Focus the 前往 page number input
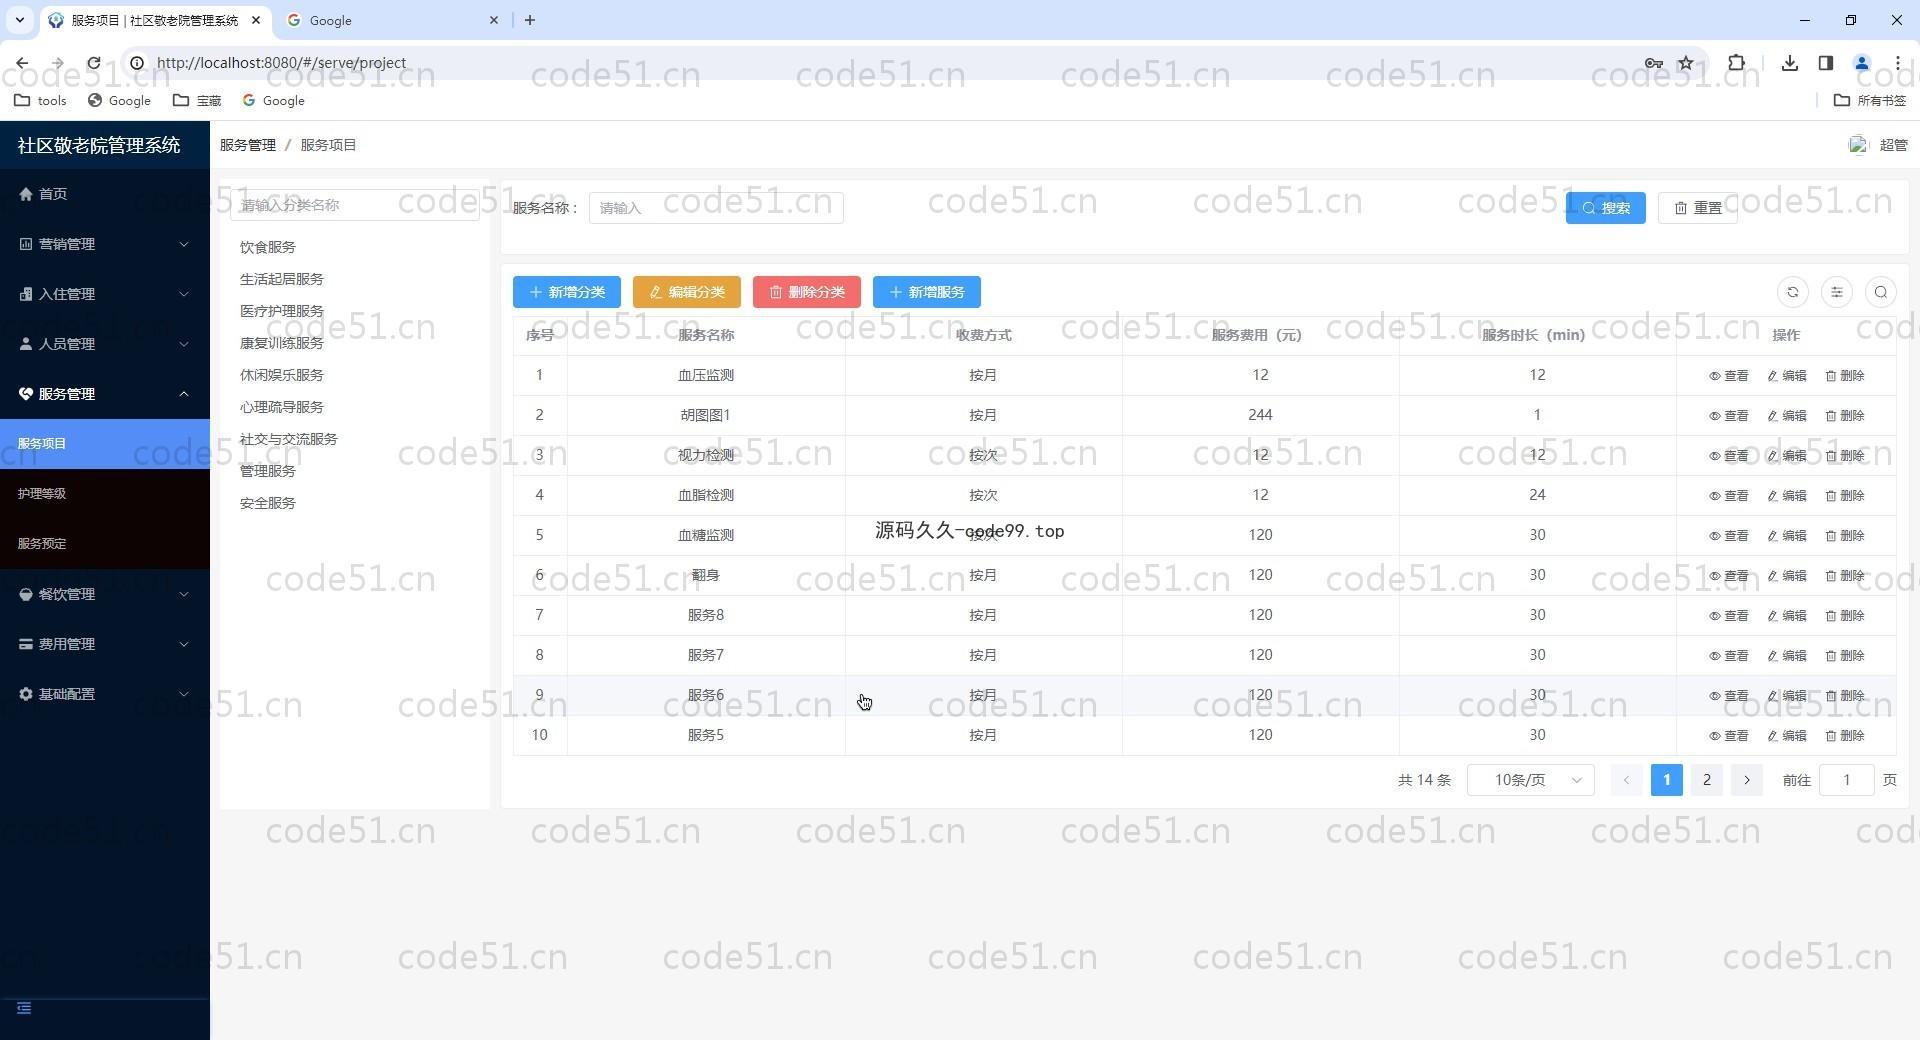The width and height of the screenshot is (1920, 1040). [x=1846, y=780]
